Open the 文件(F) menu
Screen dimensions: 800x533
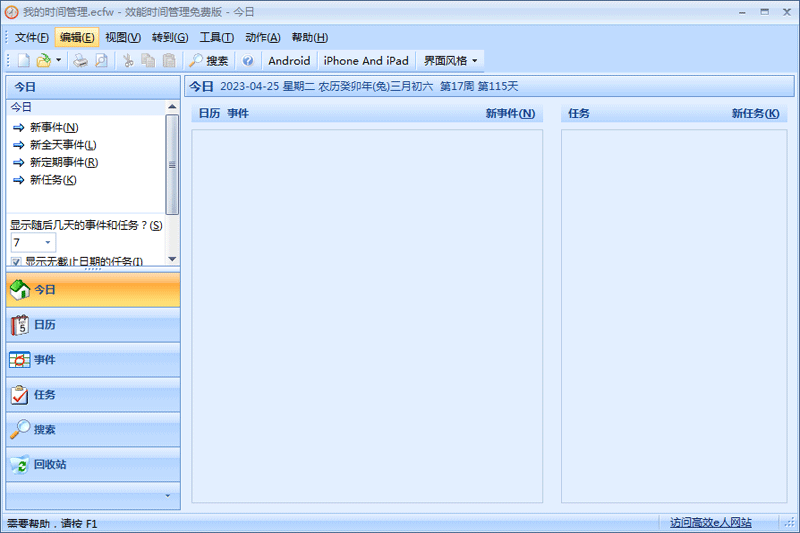32,37
